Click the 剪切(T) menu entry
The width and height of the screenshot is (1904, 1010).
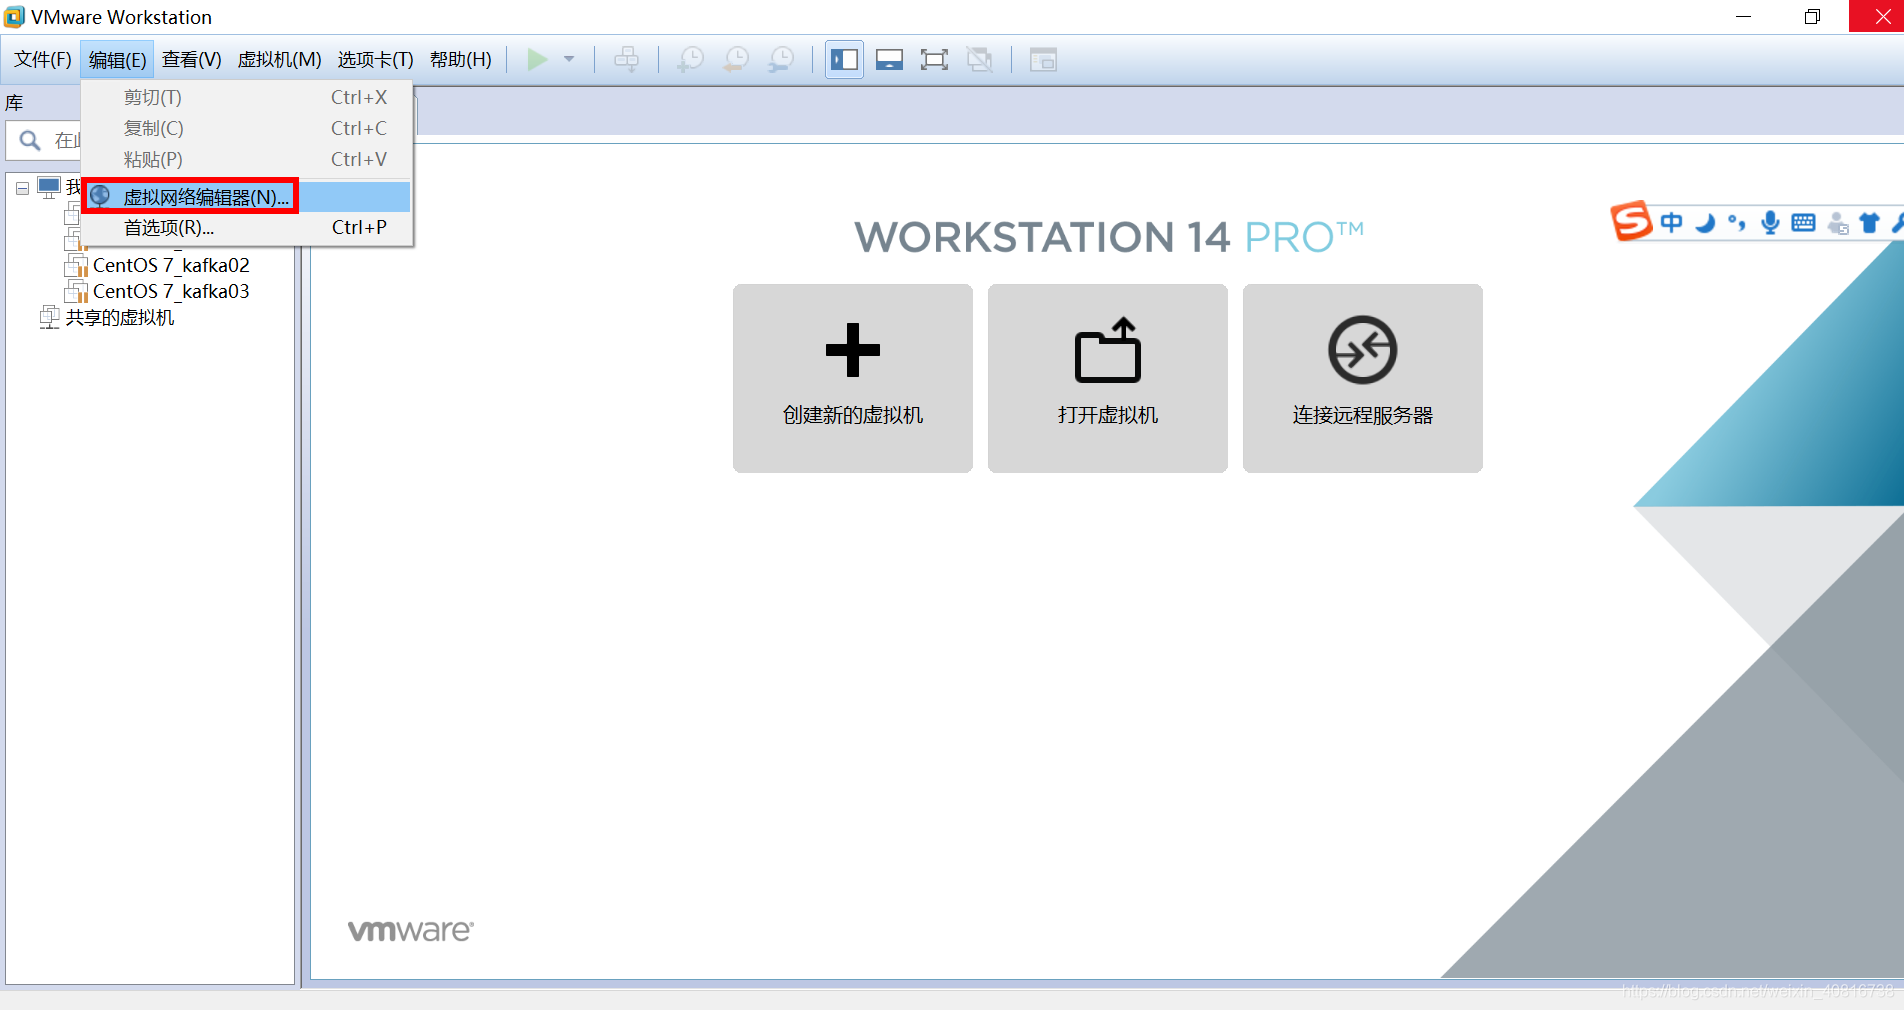point(247,97)
